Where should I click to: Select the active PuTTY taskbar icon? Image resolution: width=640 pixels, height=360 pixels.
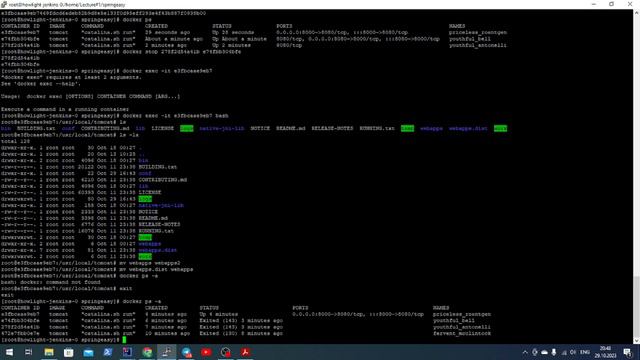tap(167, 352)
